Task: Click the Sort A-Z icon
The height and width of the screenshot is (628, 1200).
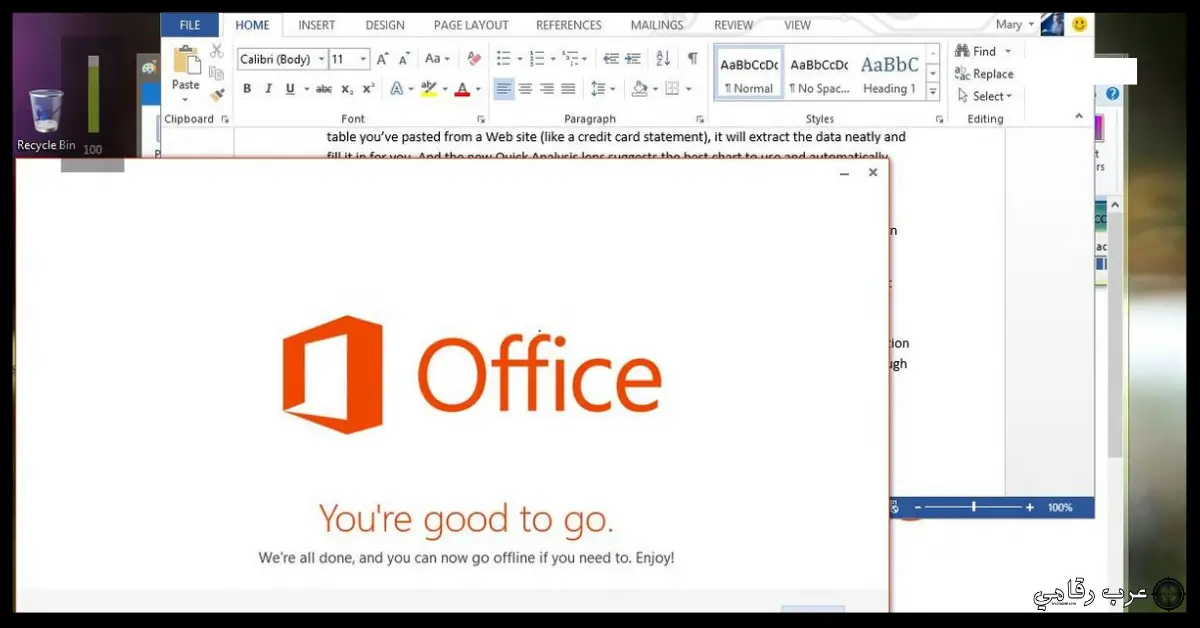Action: (663, 59)
